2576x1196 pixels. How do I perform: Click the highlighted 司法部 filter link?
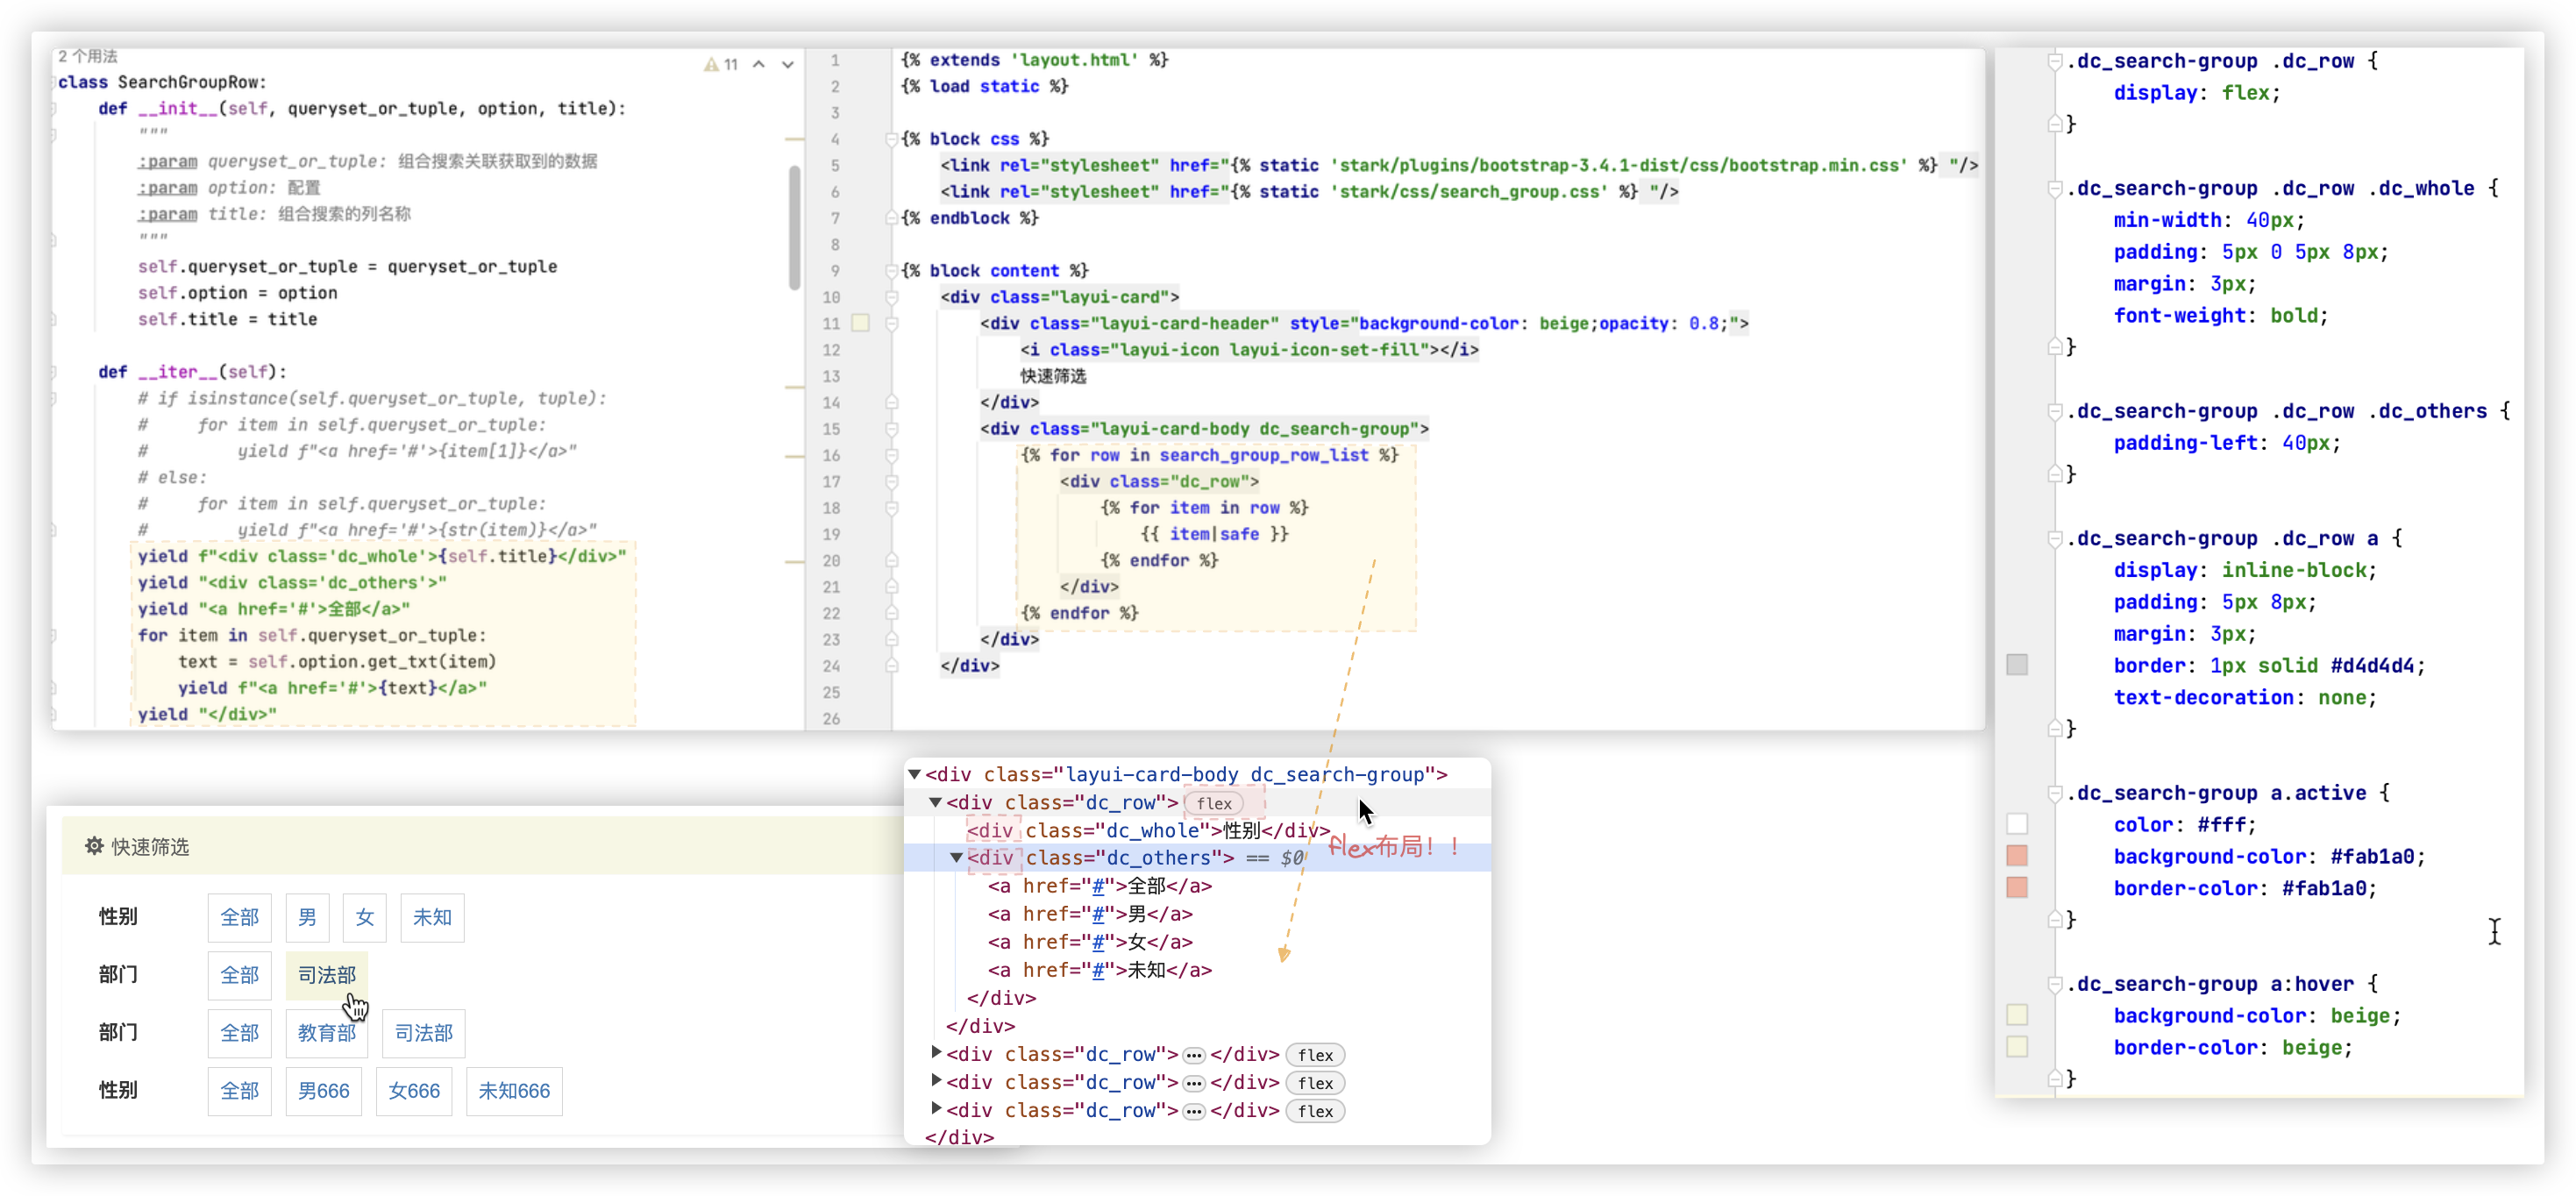click(327, 975)
